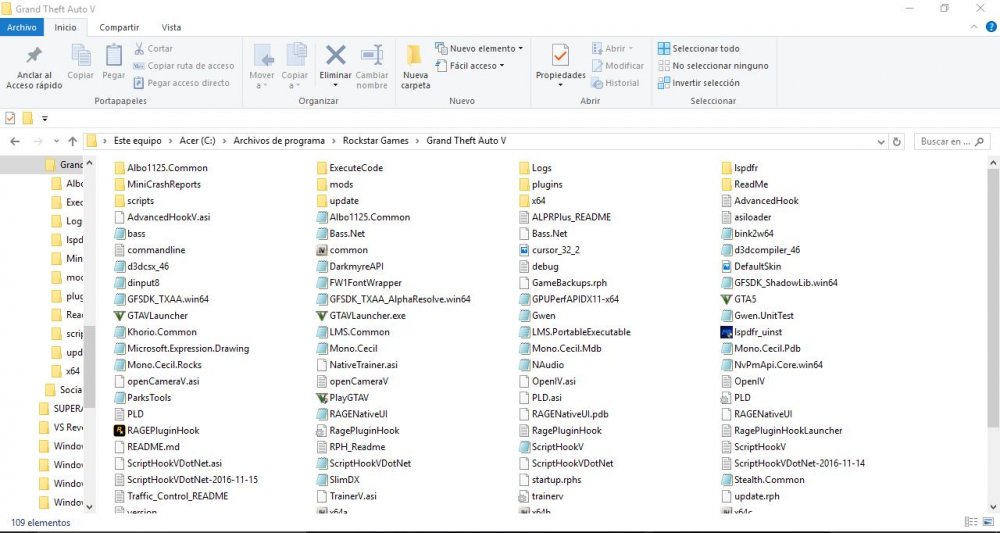Select the VS Rev folder in the sidebar
Image resolution: width=1000 pixels, height=533 pixels.
(61, 427)
